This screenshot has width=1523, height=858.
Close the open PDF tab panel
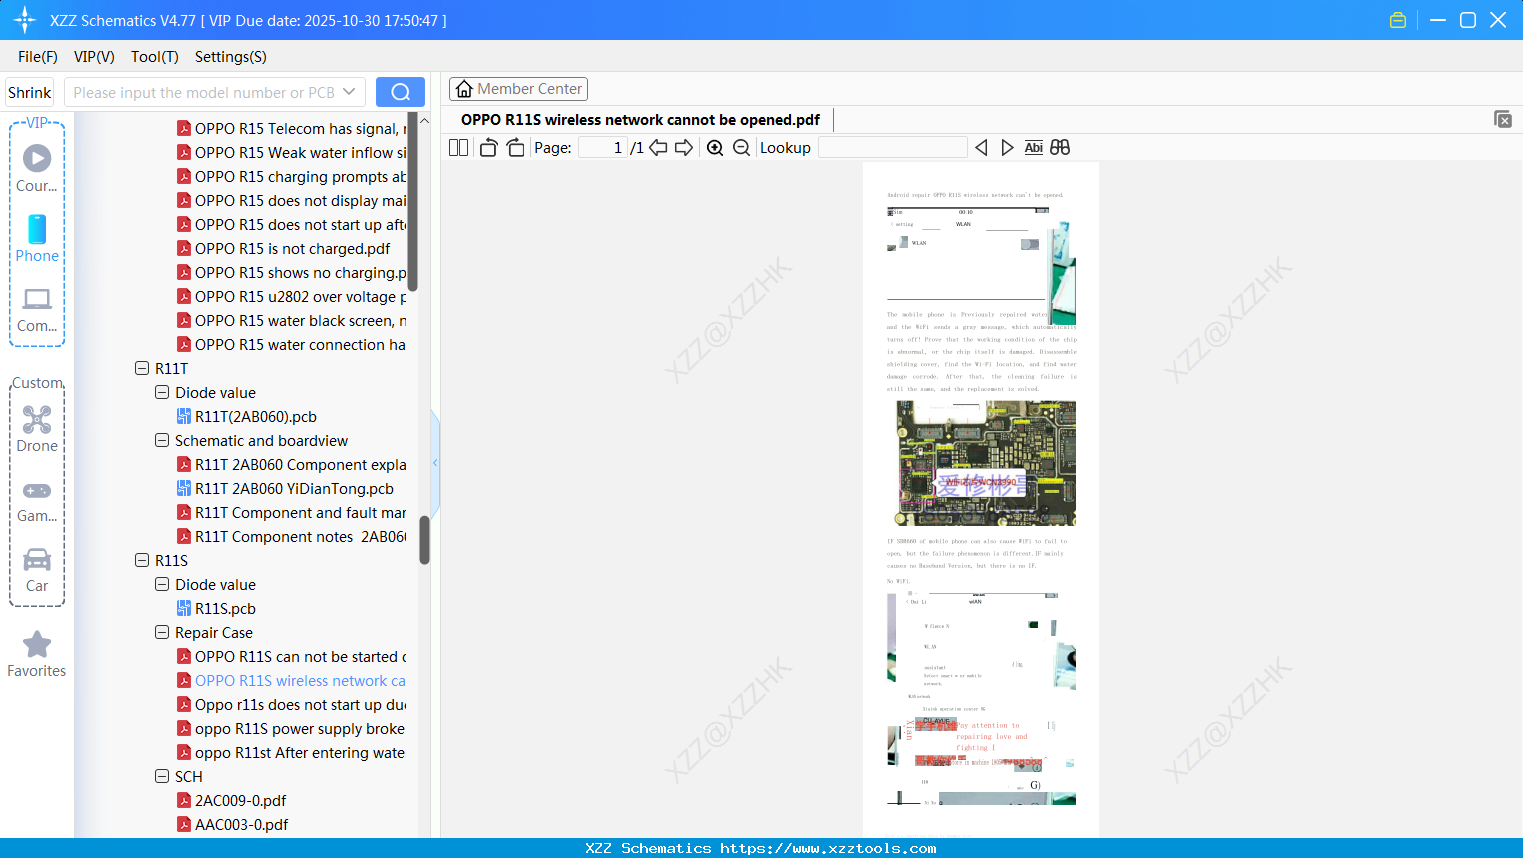point(1502,119)
